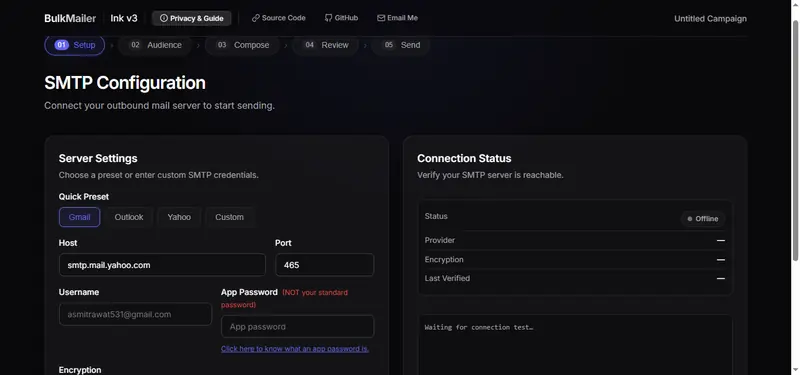This screenshot has height=375, width=800.
Task: Choose the Gmail quick preset
Action: 80,217
